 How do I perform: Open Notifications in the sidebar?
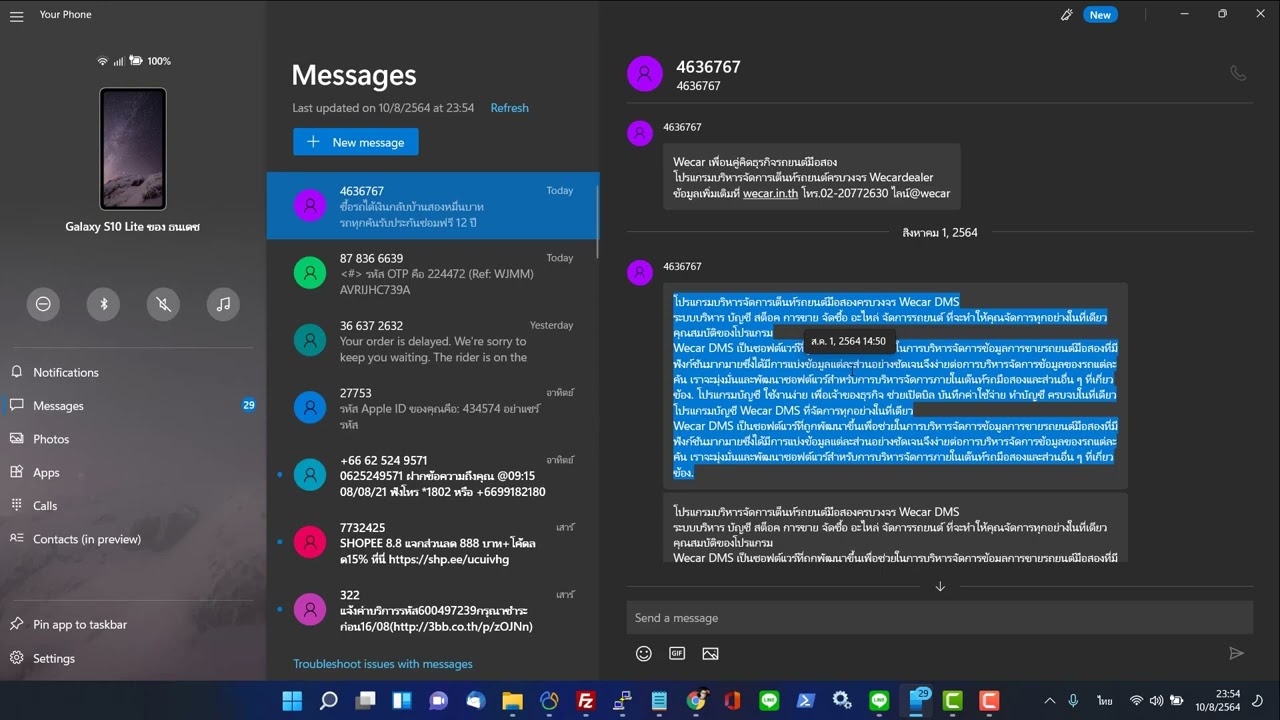pyautogui.click(x=132, y=372)
